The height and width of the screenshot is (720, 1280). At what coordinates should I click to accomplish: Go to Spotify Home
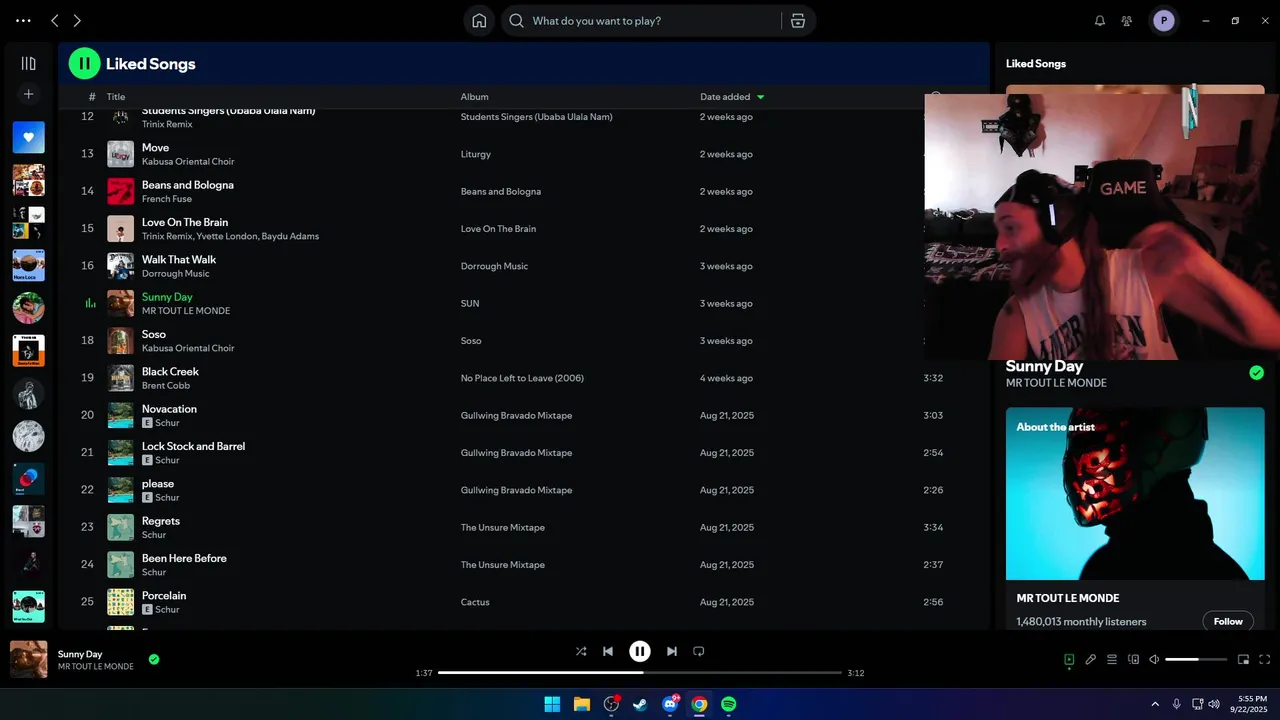tap(479, 20)
